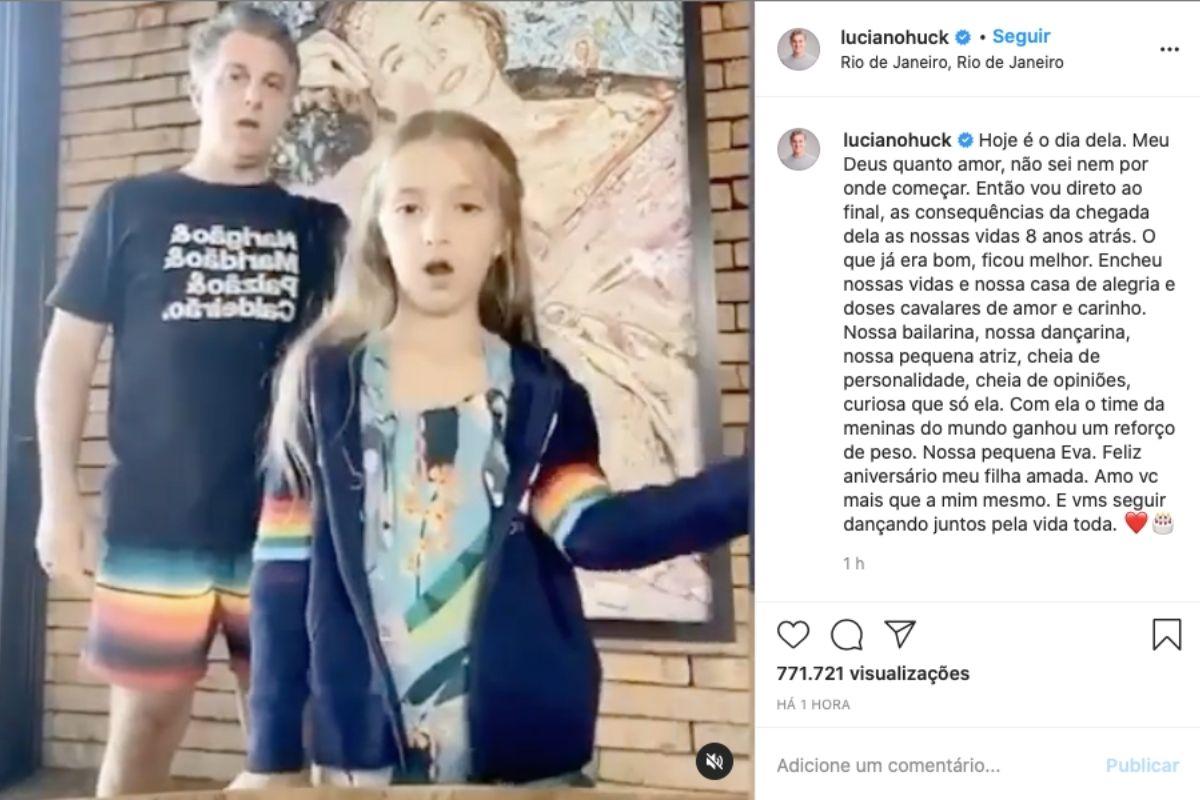The image size is (1200, 800).
Task: Open the Rio de Janeiro location link
Action: tap(953, 62)
